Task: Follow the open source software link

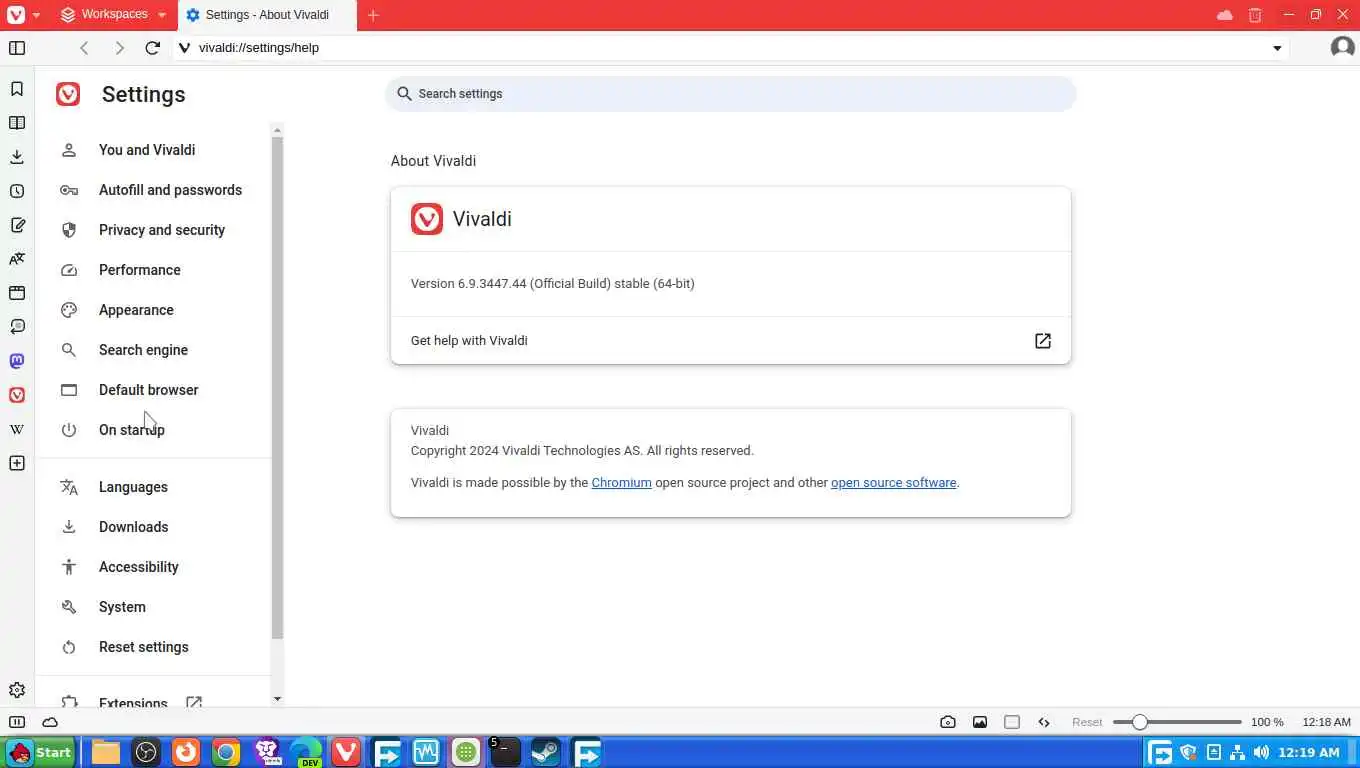Action: (893, 483)
